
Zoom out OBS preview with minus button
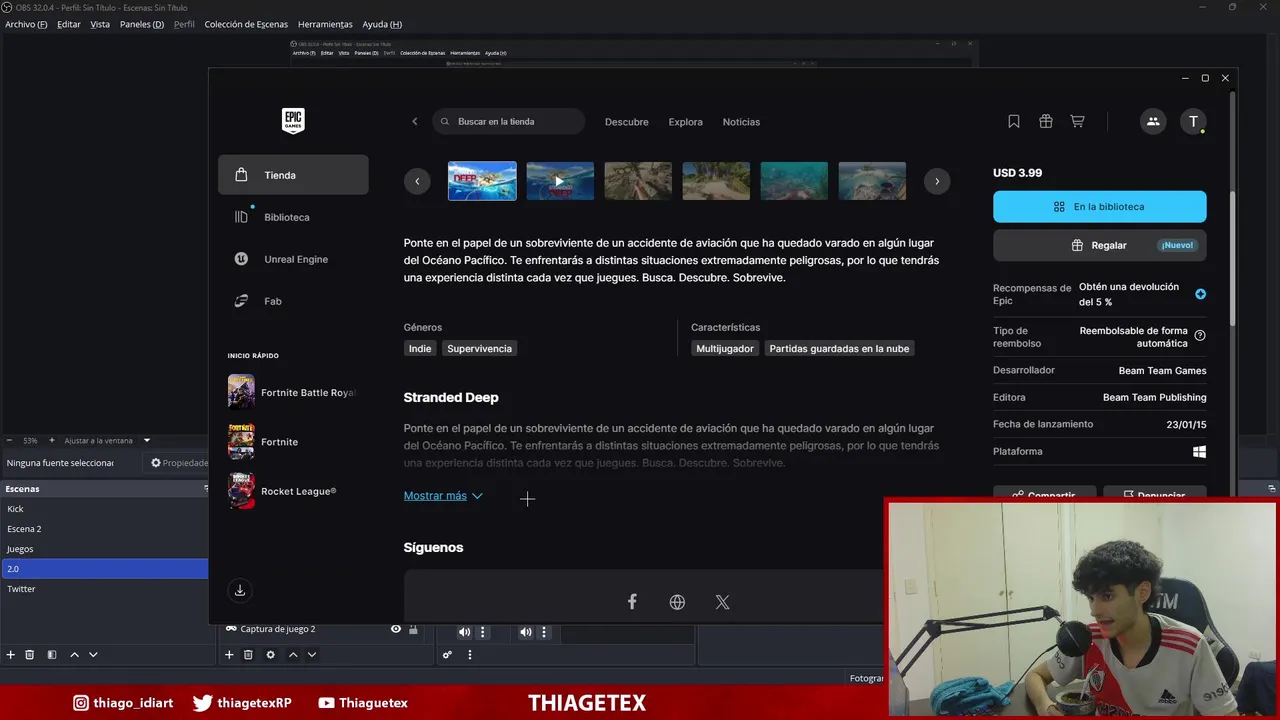9,440
